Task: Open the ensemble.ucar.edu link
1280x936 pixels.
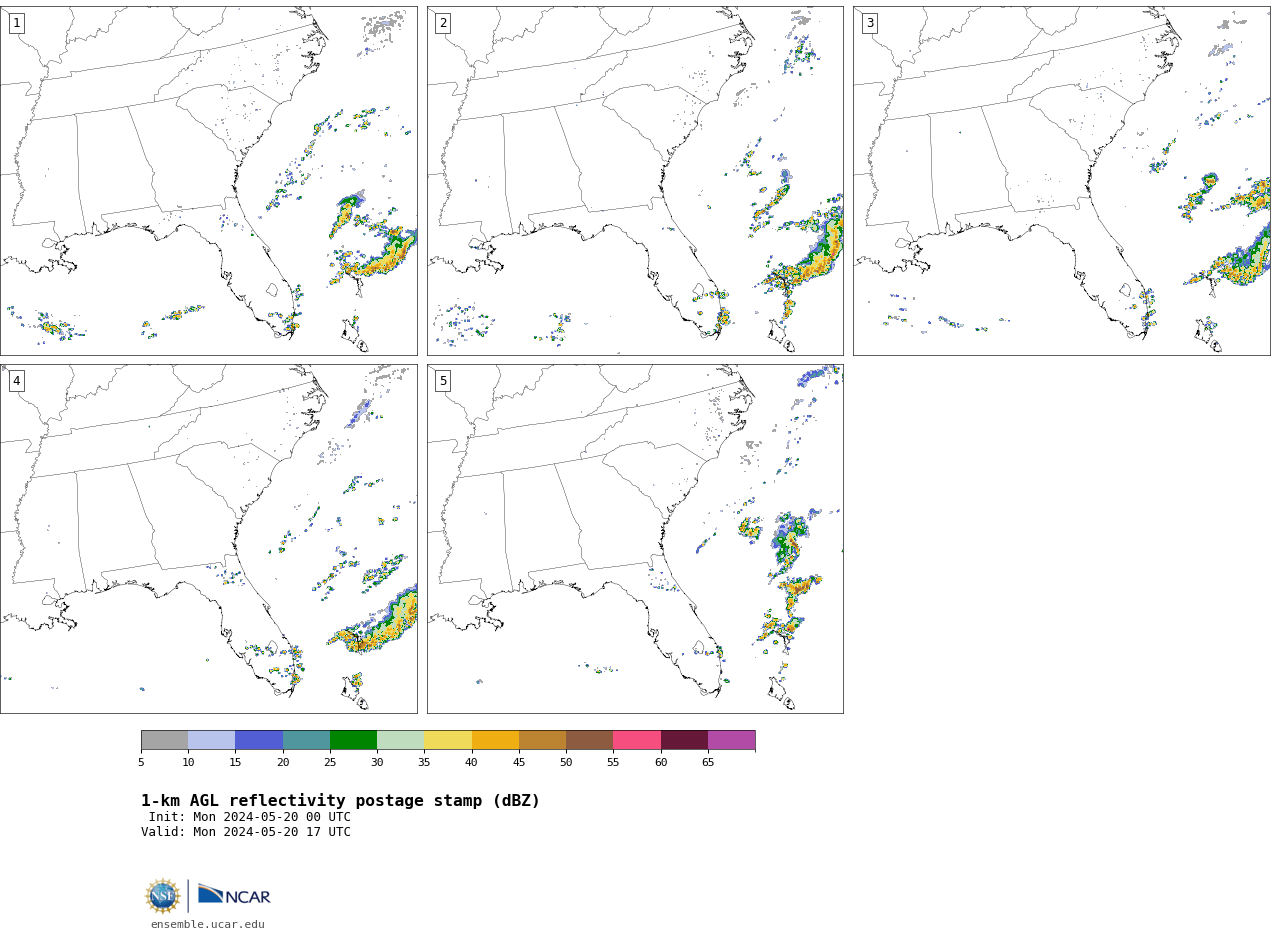Action: coord(208,925)
